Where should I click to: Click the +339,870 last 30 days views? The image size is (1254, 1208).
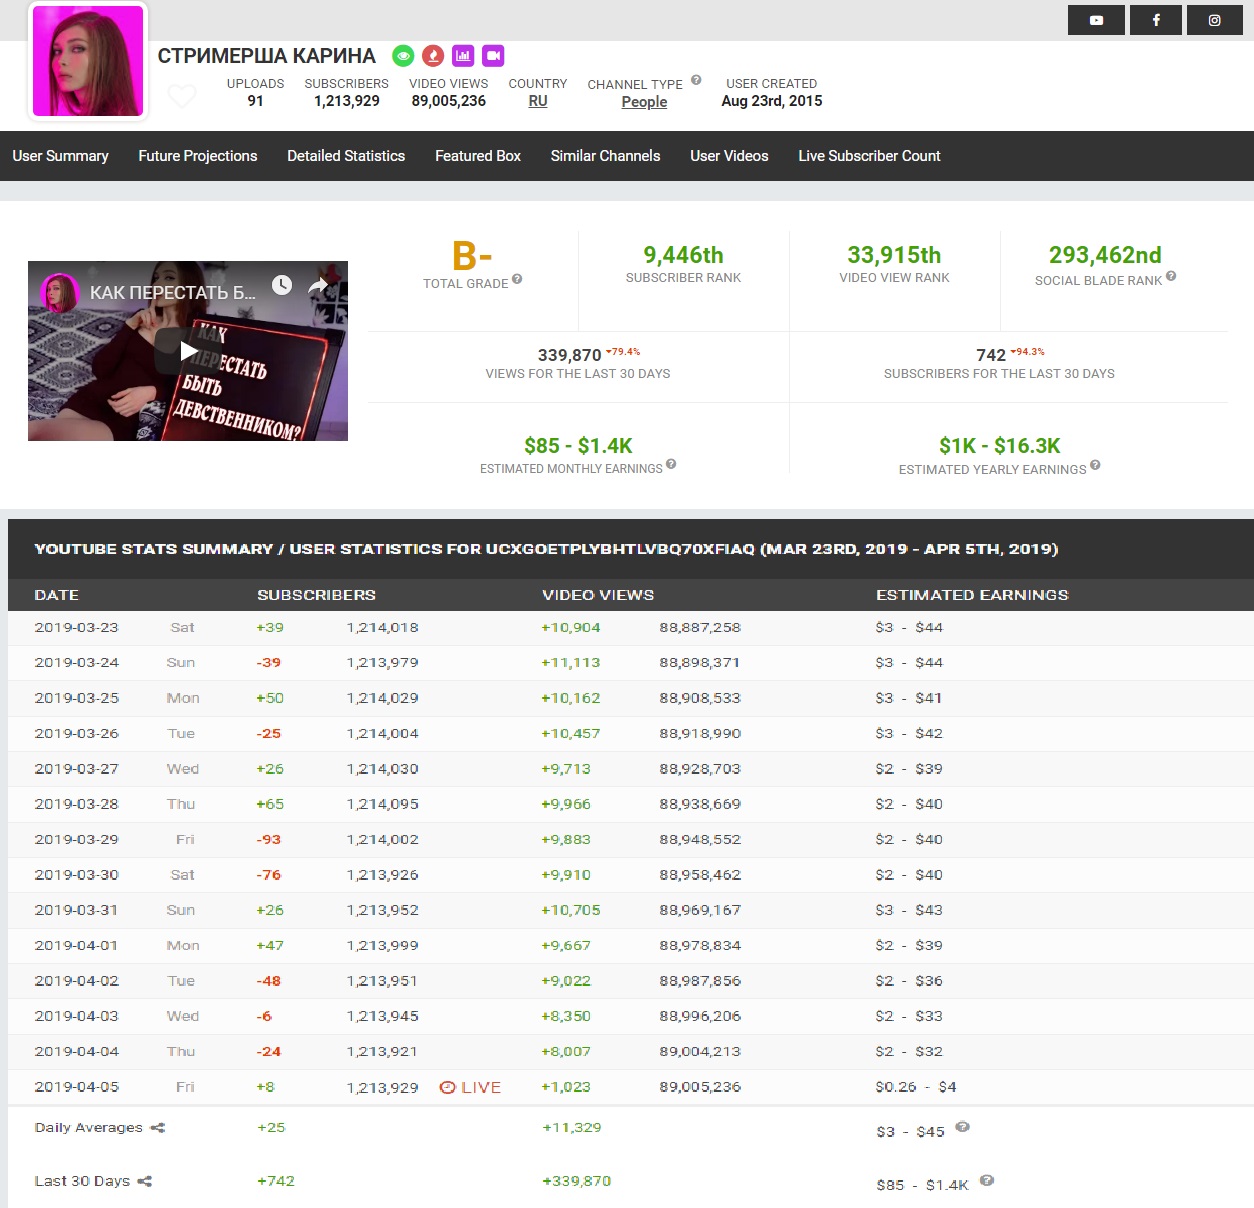[x=576, y=1181]
